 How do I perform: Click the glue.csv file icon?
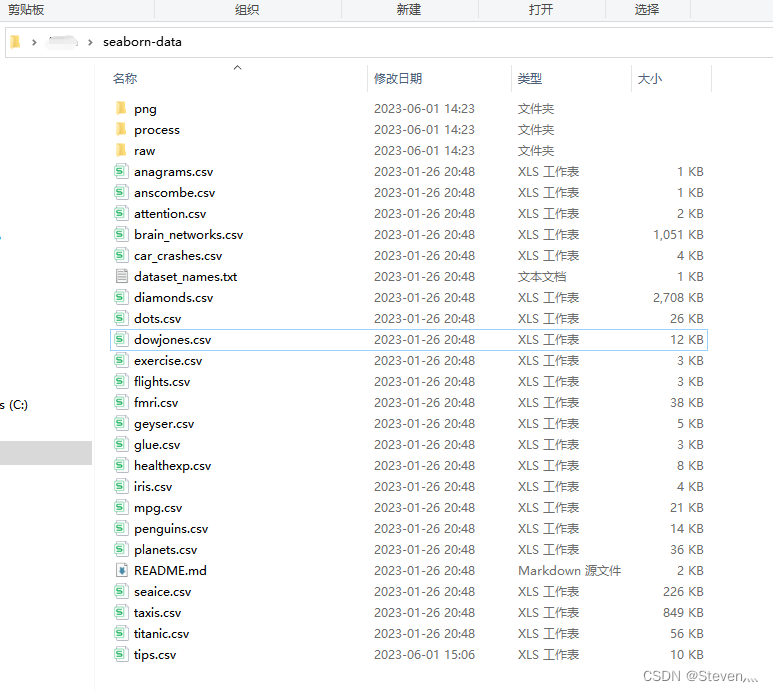[121, 445]
